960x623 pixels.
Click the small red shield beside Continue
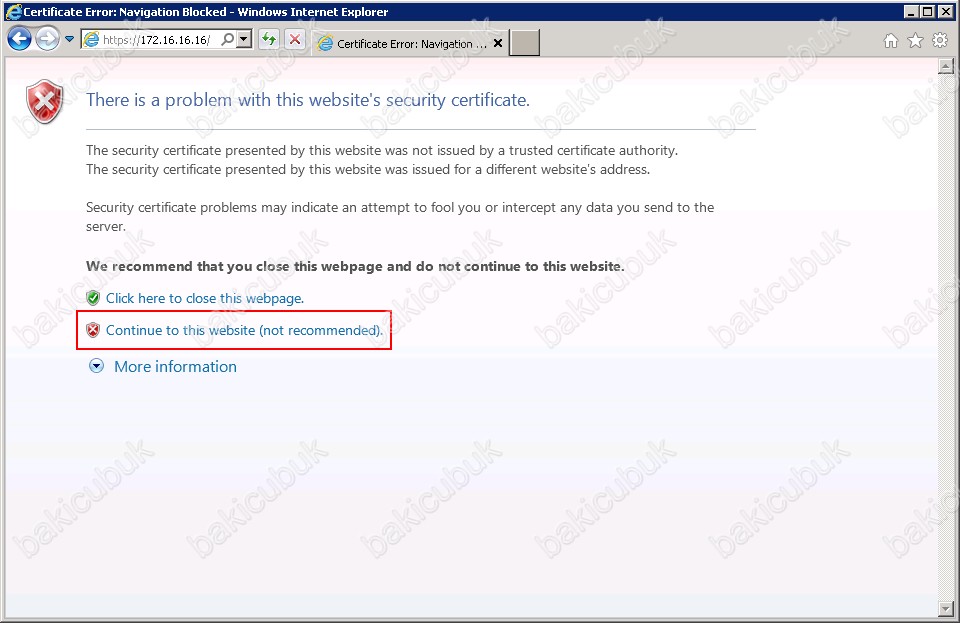click(93, 330)
